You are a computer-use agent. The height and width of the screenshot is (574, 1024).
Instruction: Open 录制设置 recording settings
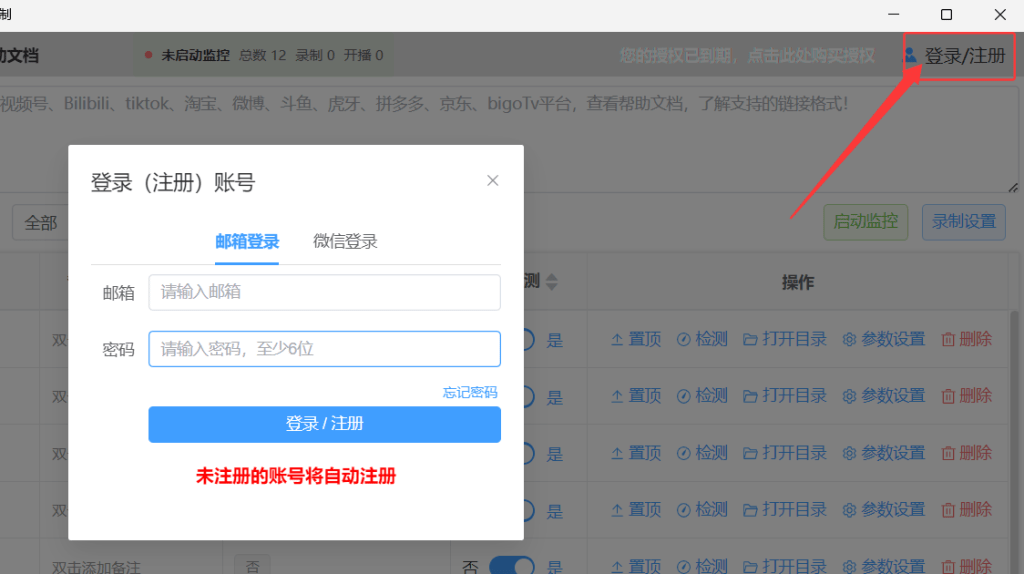(963, 222)
